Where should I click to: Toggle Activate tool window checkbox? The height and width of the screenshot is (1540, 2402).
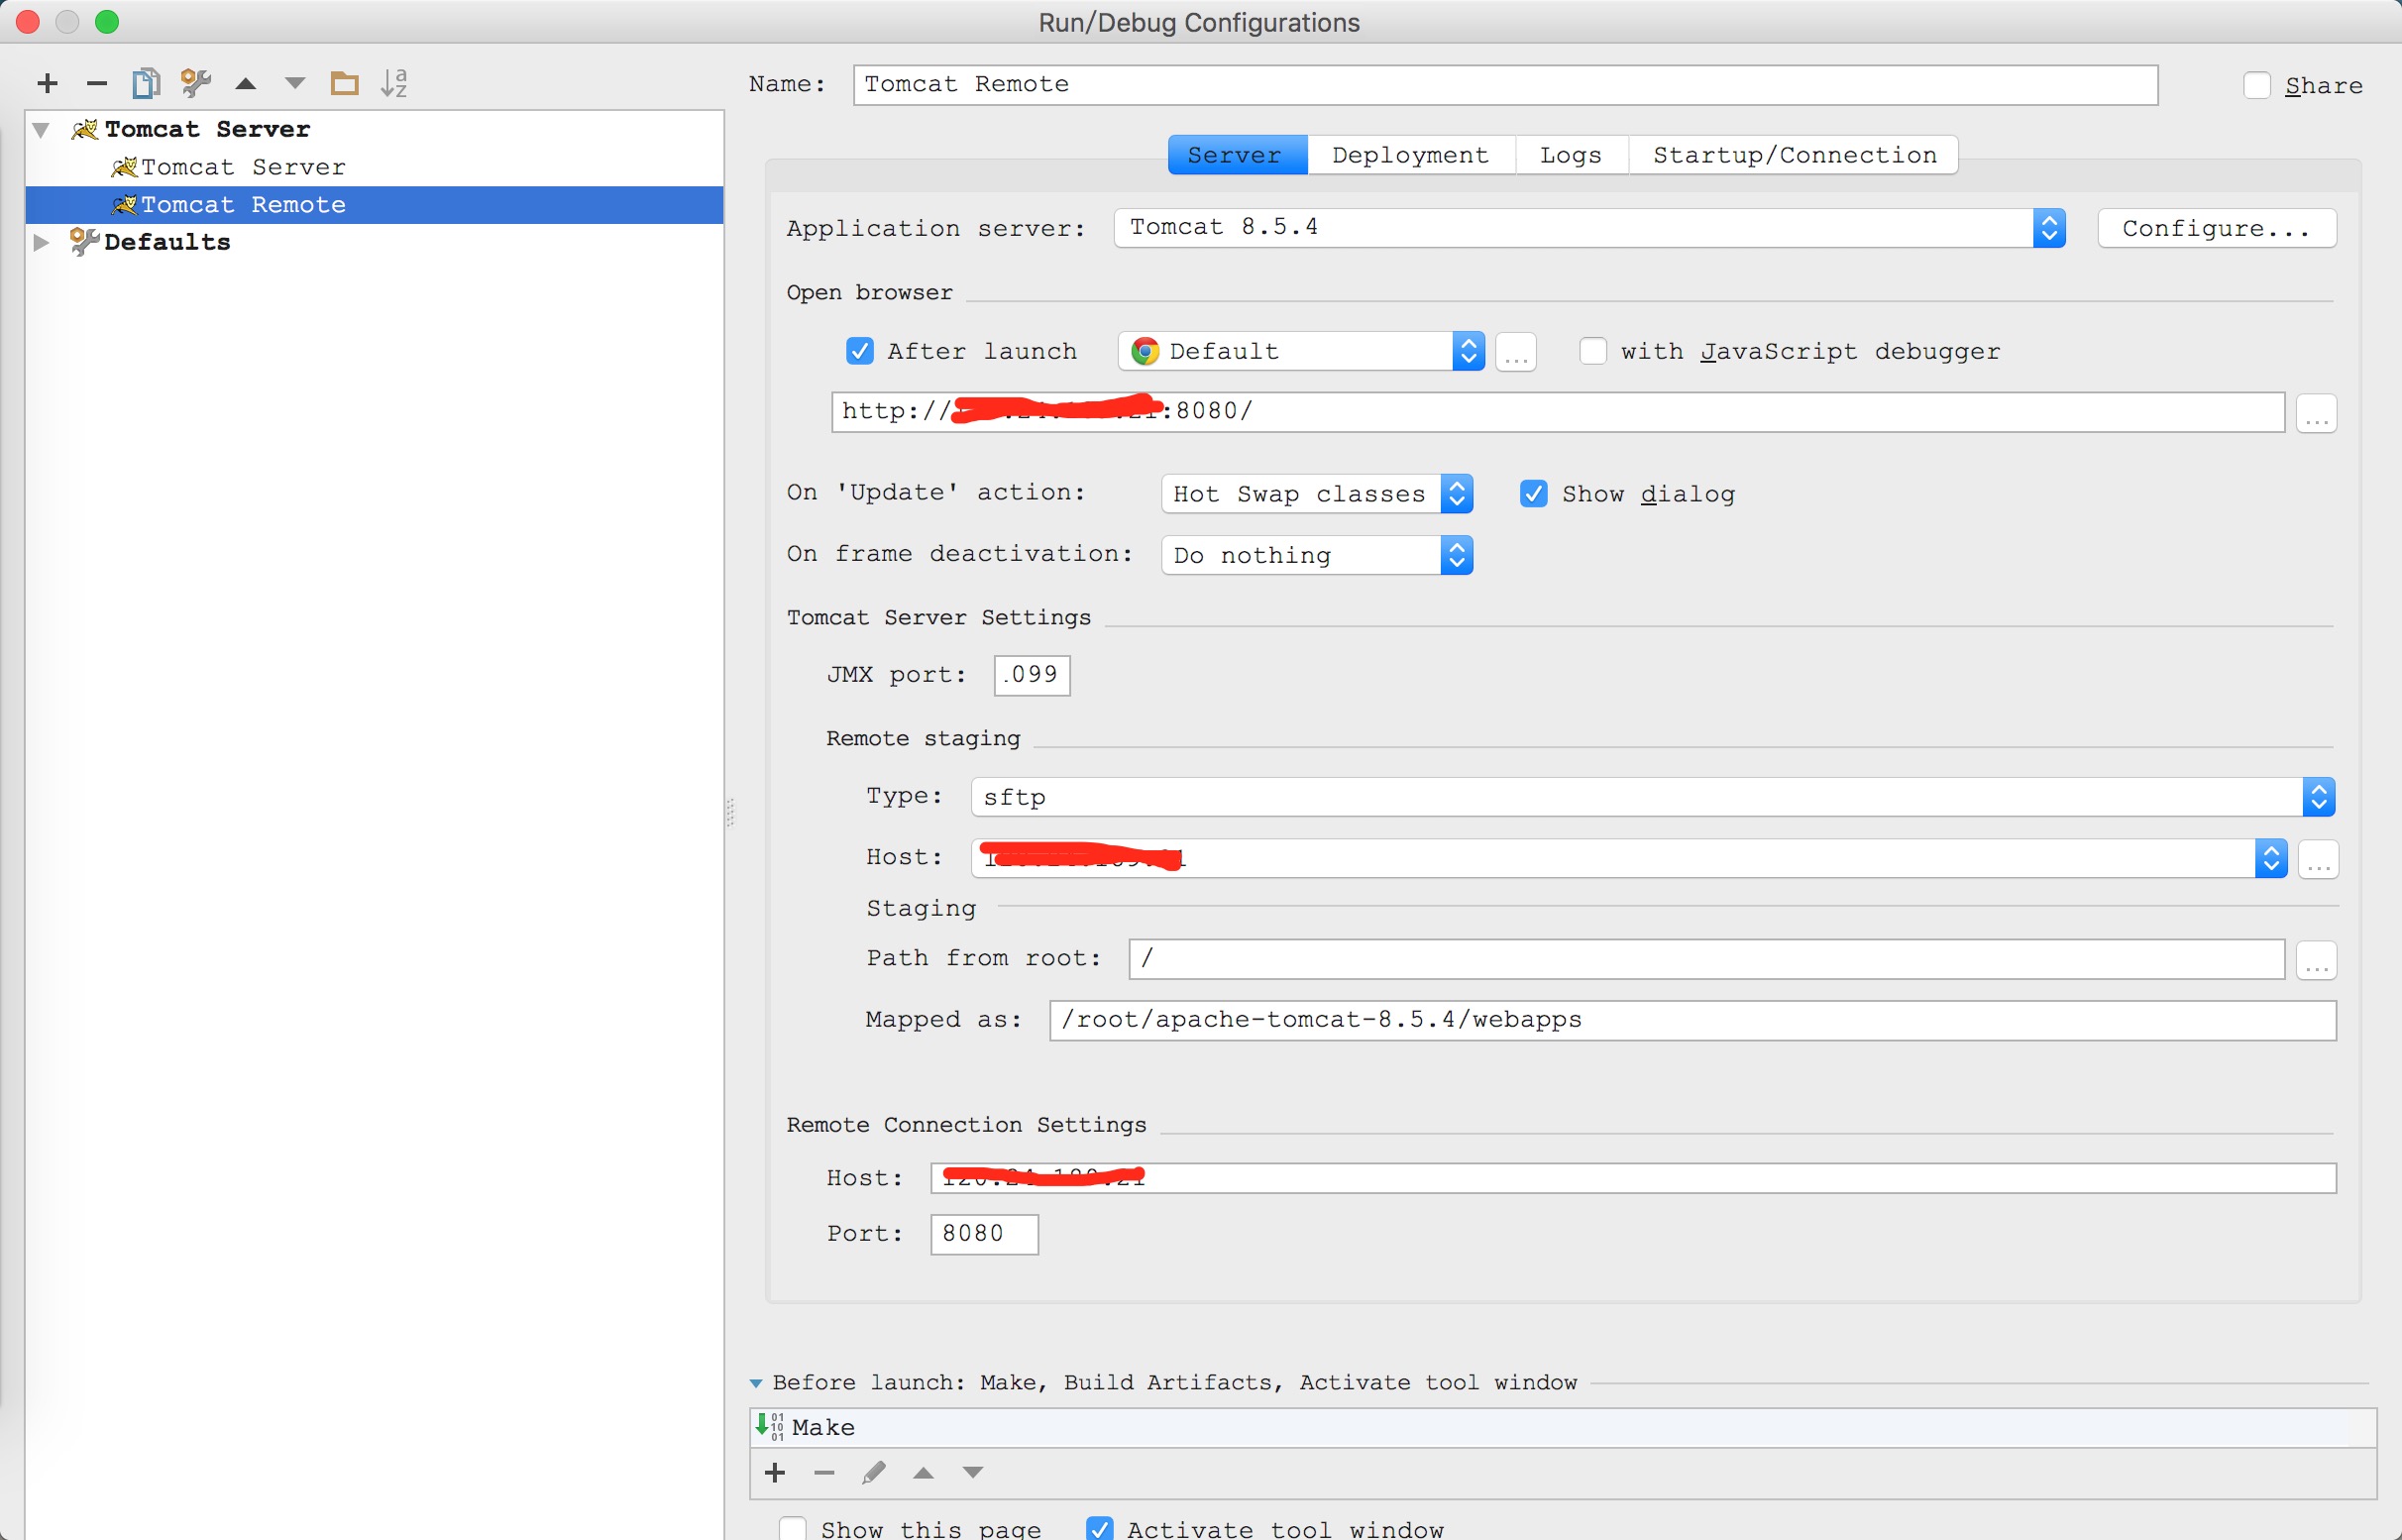pos(1100,1529)
